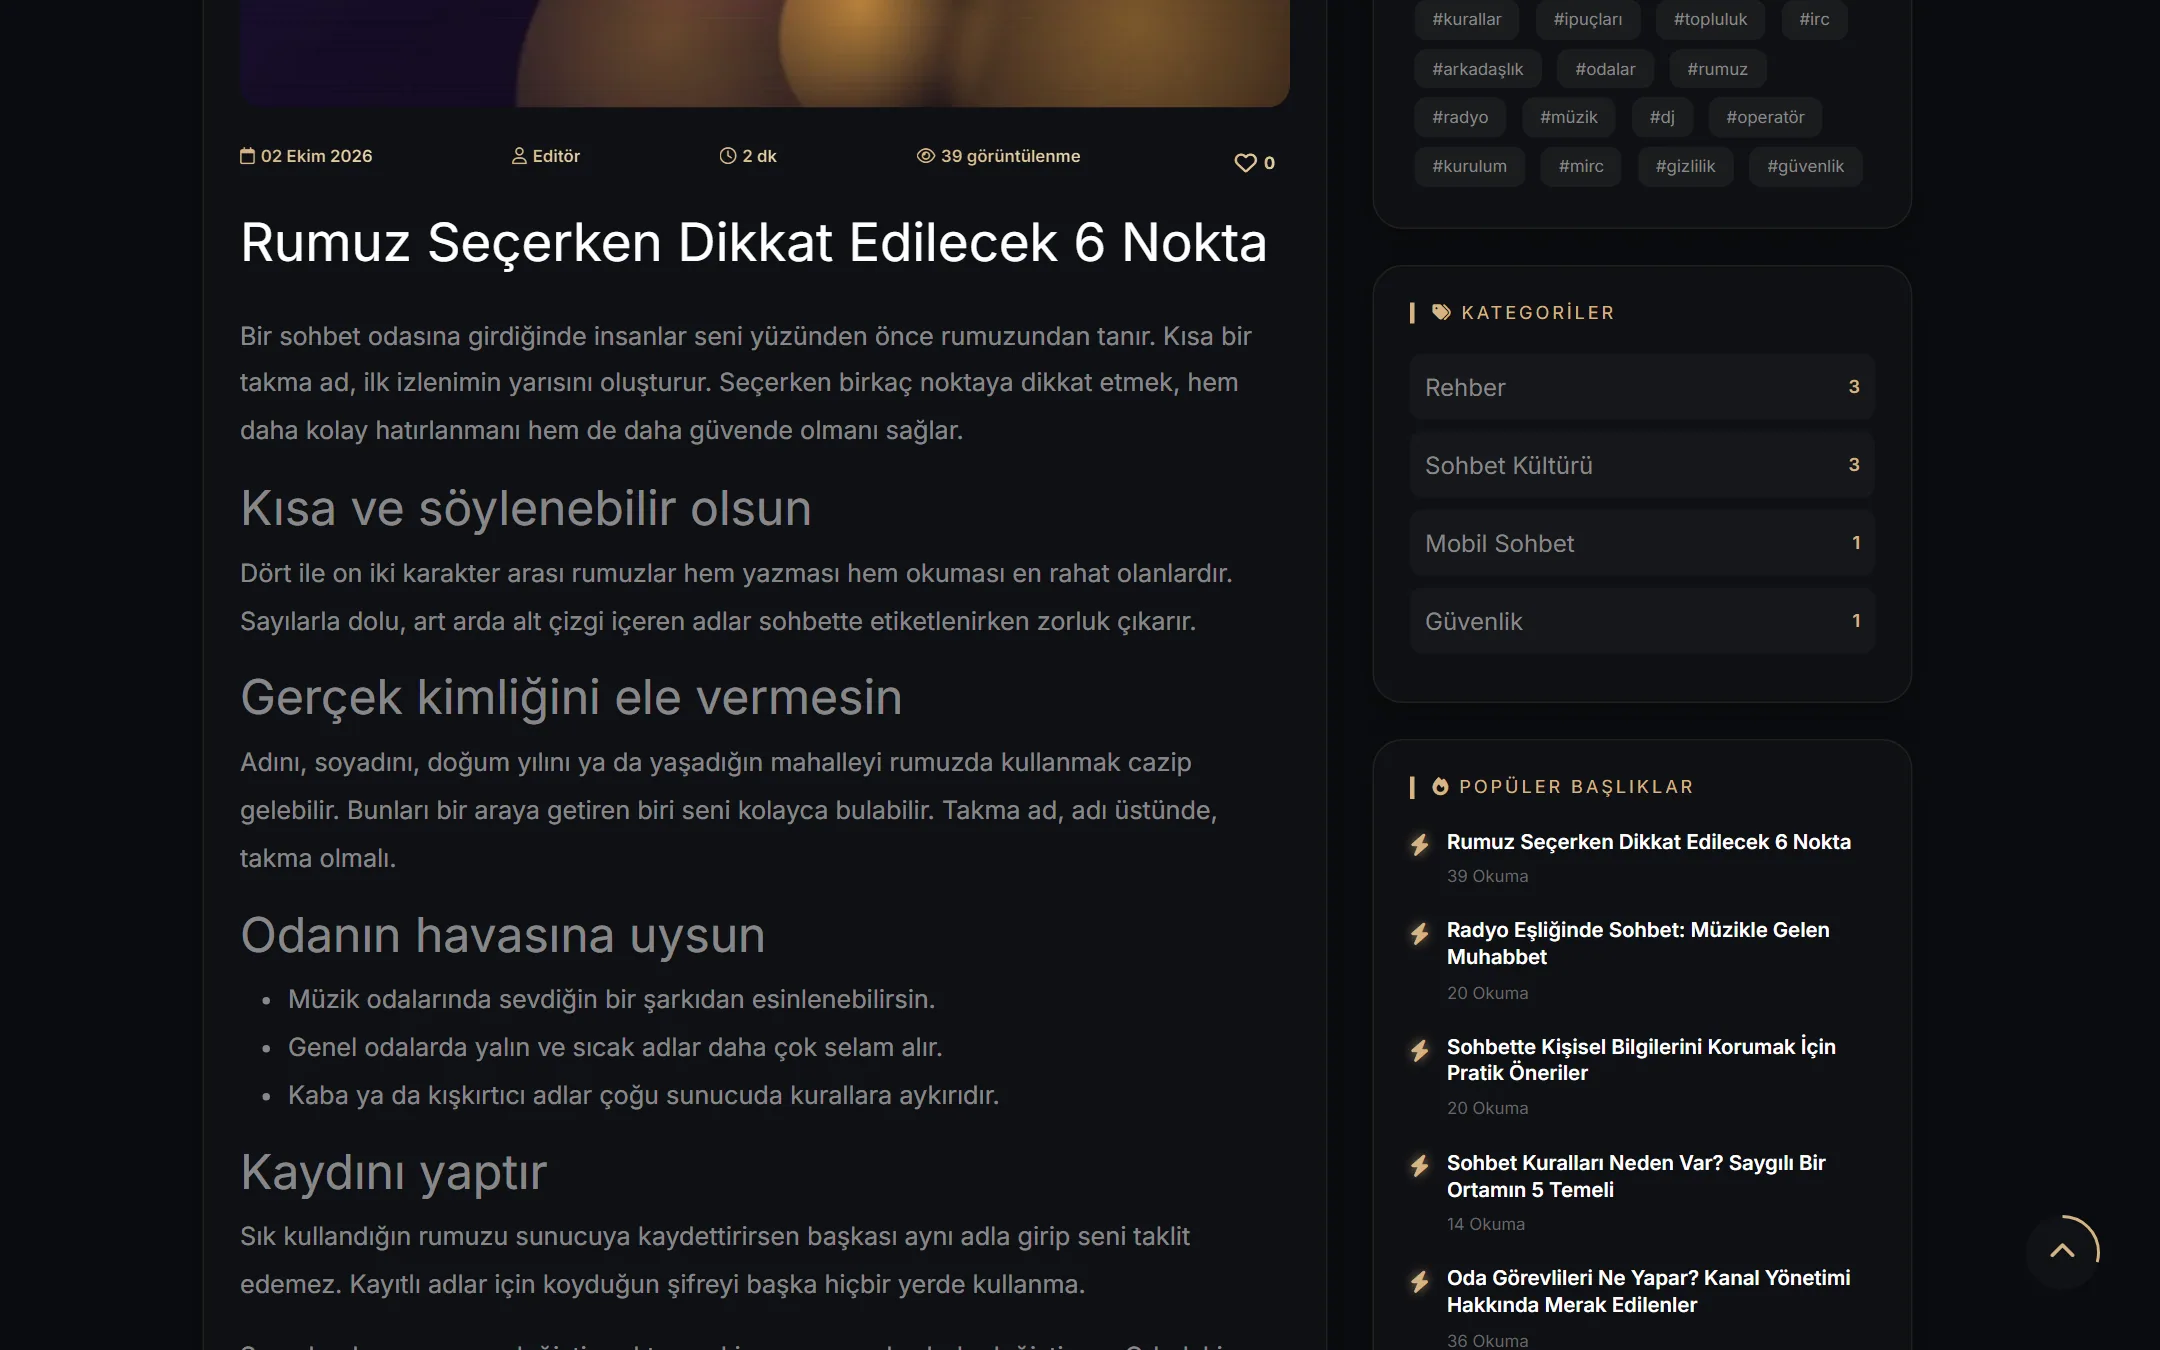Click the tag icon next to KATEGORİLER

click(x=1441, y=312)
